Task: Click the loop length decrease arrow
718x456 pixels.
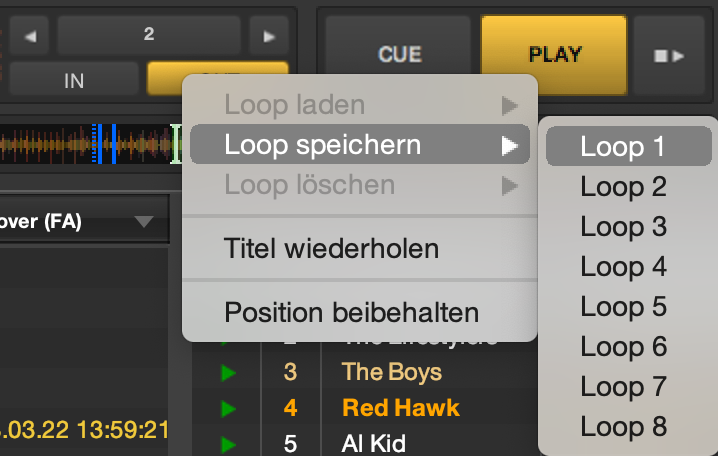Action: [29, 36]
